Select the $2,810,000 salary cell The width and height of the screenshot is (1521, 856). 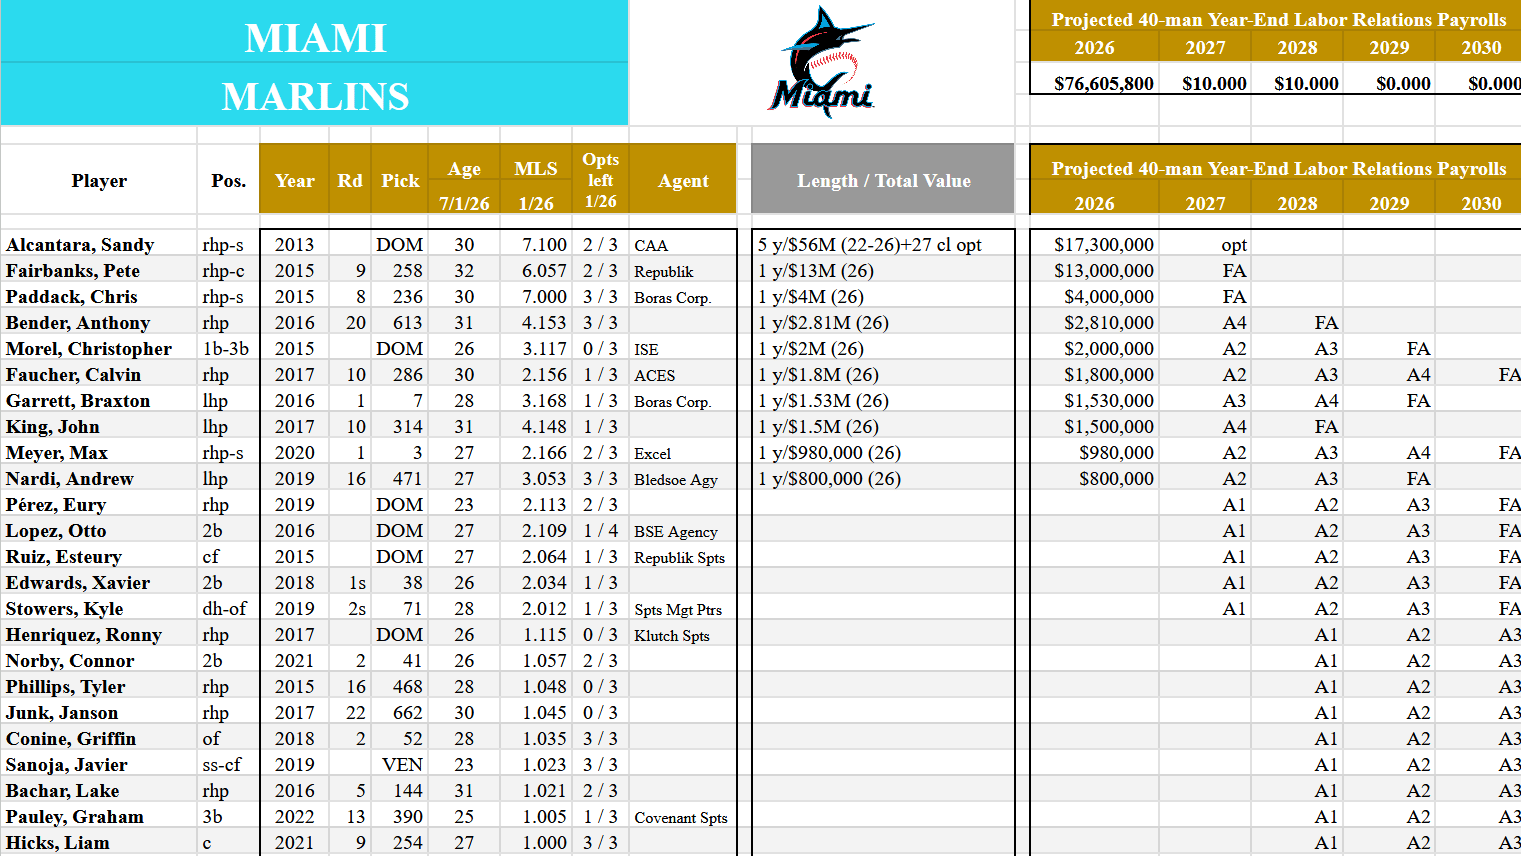click(x=1094, y=322)
